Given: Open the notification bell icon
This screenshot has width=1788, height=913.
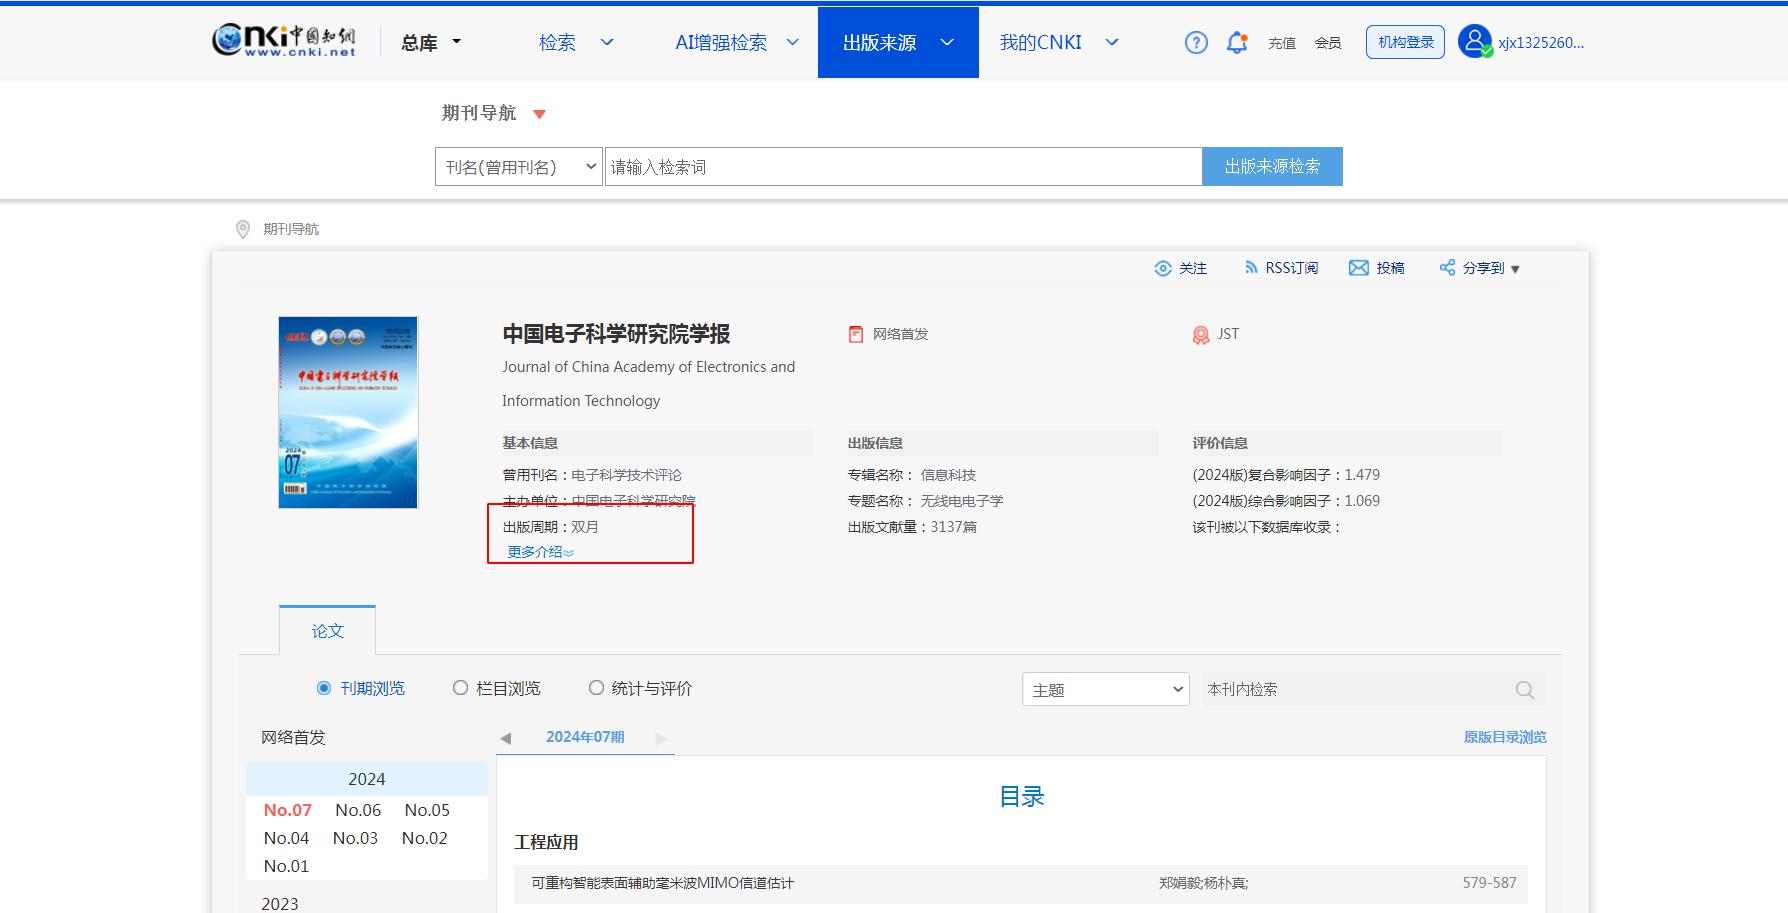Looking at the screenshot, I should tap(1237, 42).
